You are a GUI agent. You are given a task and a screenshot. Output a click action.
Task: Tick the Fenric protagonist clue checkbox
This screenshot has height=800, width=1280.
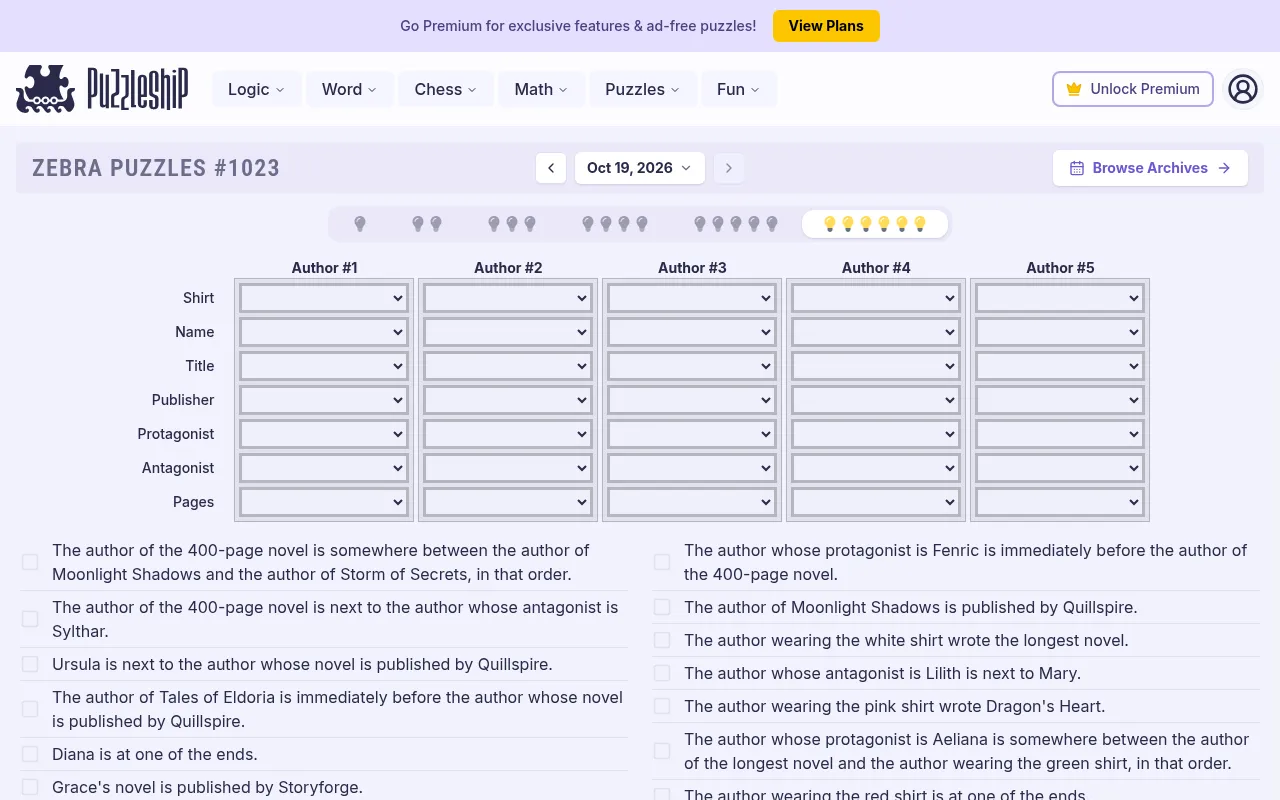[662, 562]
